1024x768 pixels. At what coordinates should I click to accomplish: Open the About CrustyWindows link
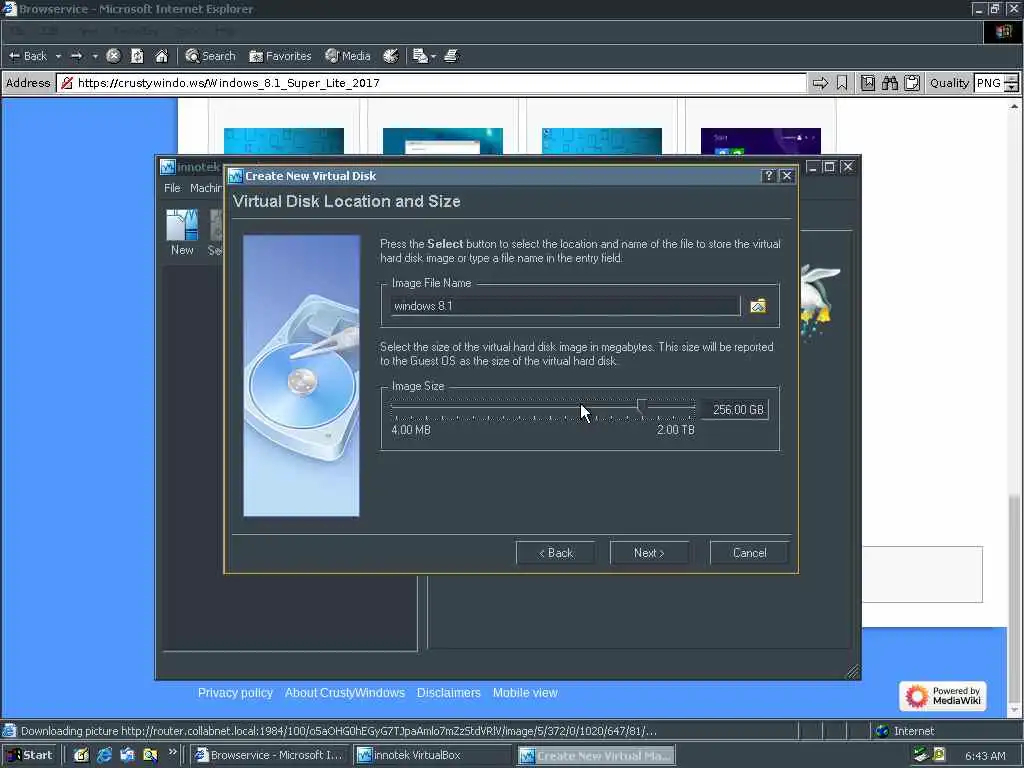coord(345,693)
